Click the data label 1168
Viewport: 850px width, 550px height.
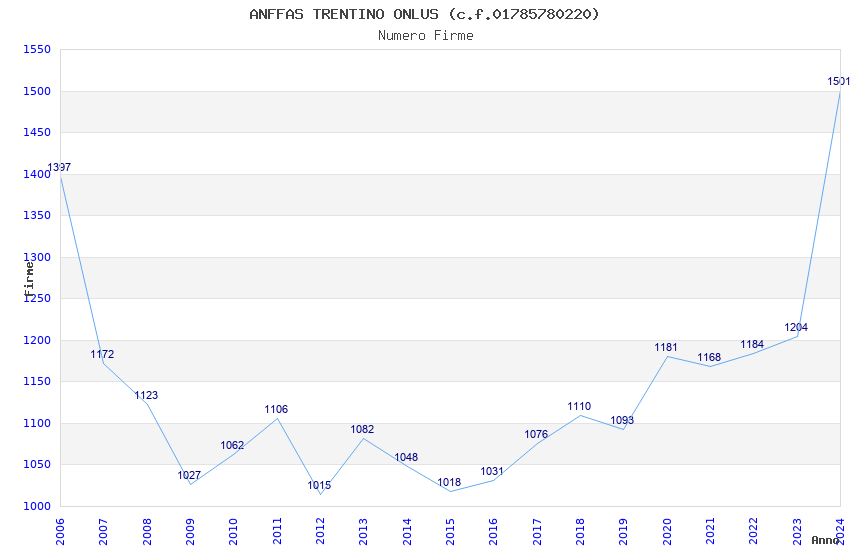(x=709, y=358)
